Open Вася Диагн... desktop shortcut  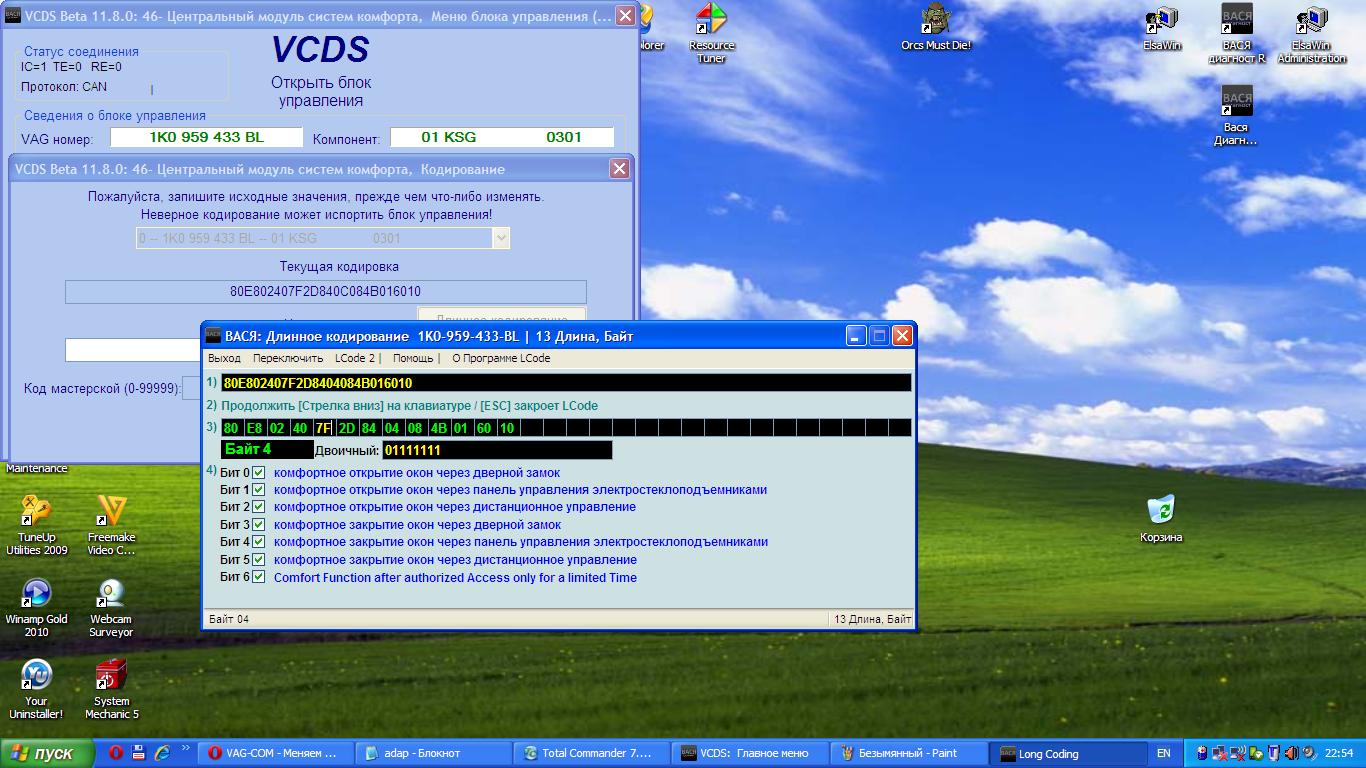click(x=1236, y=115)
